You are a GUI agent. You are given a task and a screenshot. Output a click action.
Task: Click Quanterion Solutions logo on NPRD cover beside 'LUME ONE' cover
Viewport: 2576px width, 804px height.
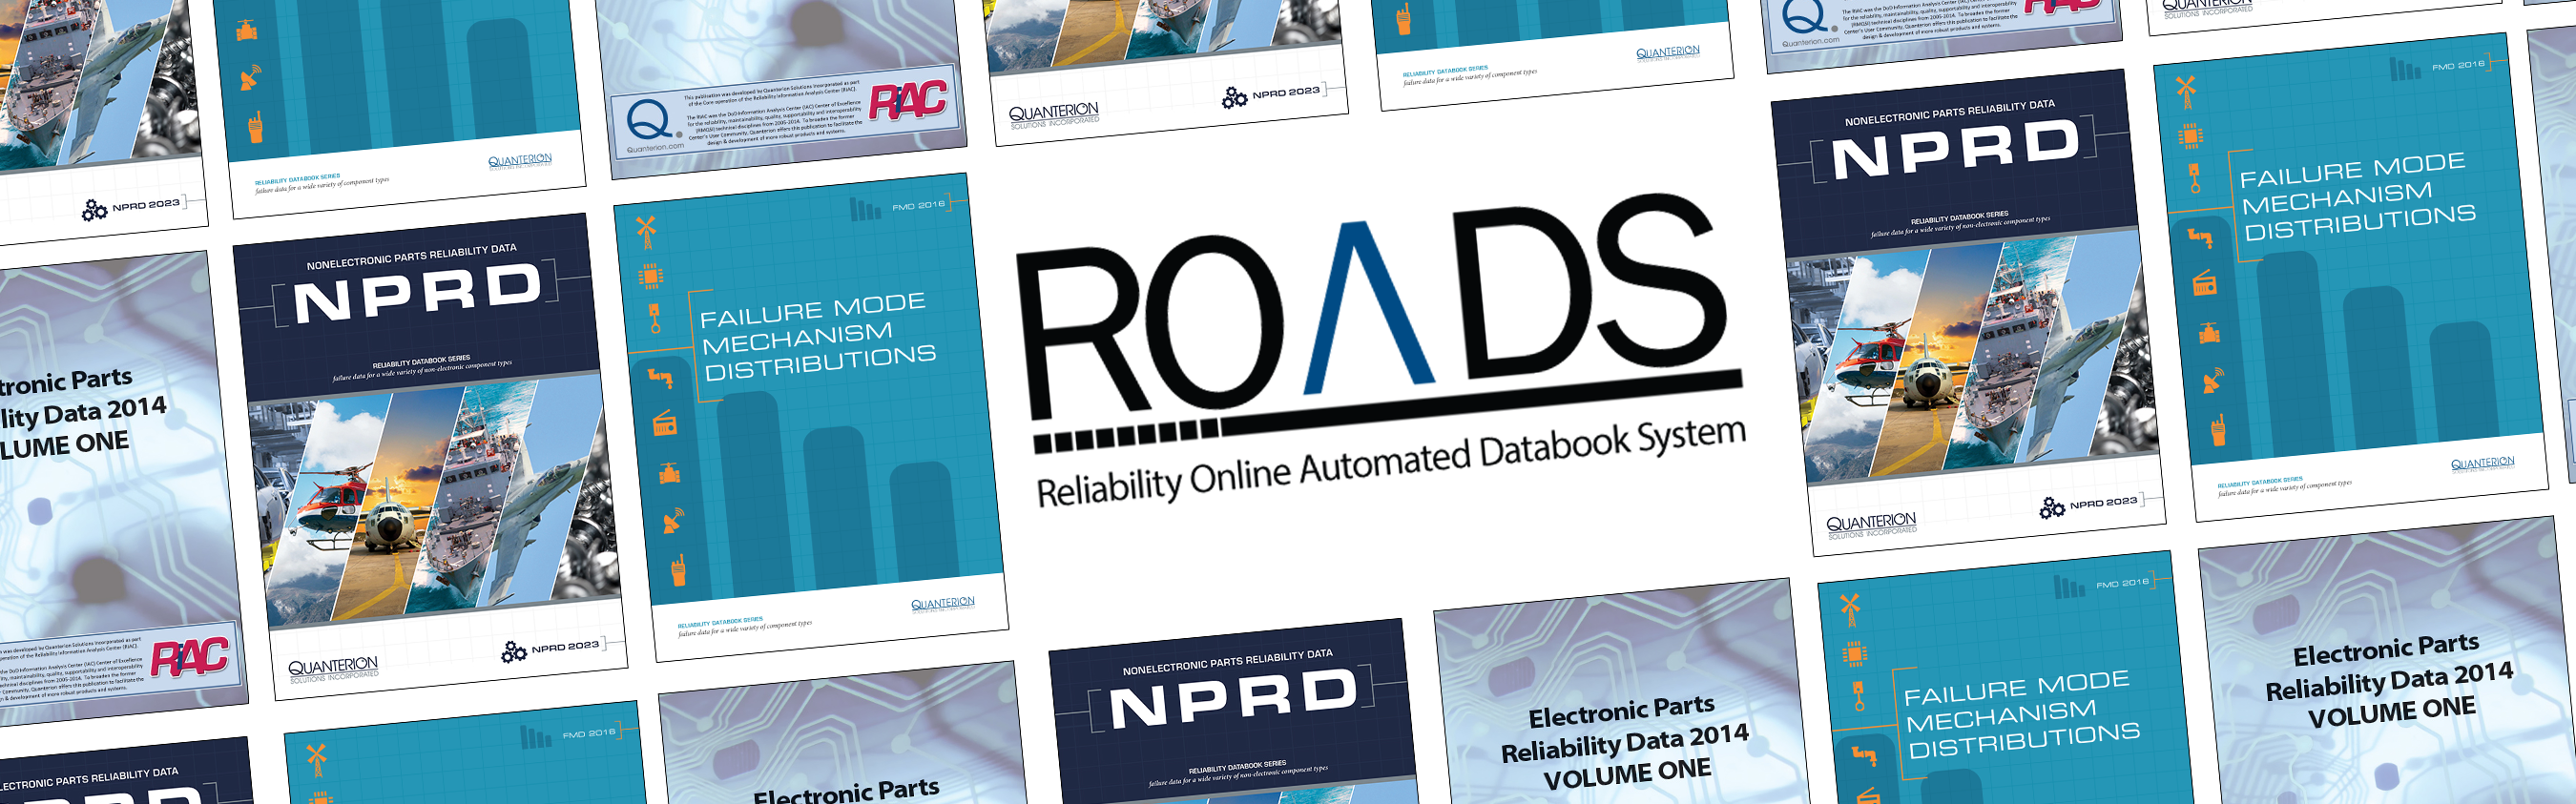point(334,669)
